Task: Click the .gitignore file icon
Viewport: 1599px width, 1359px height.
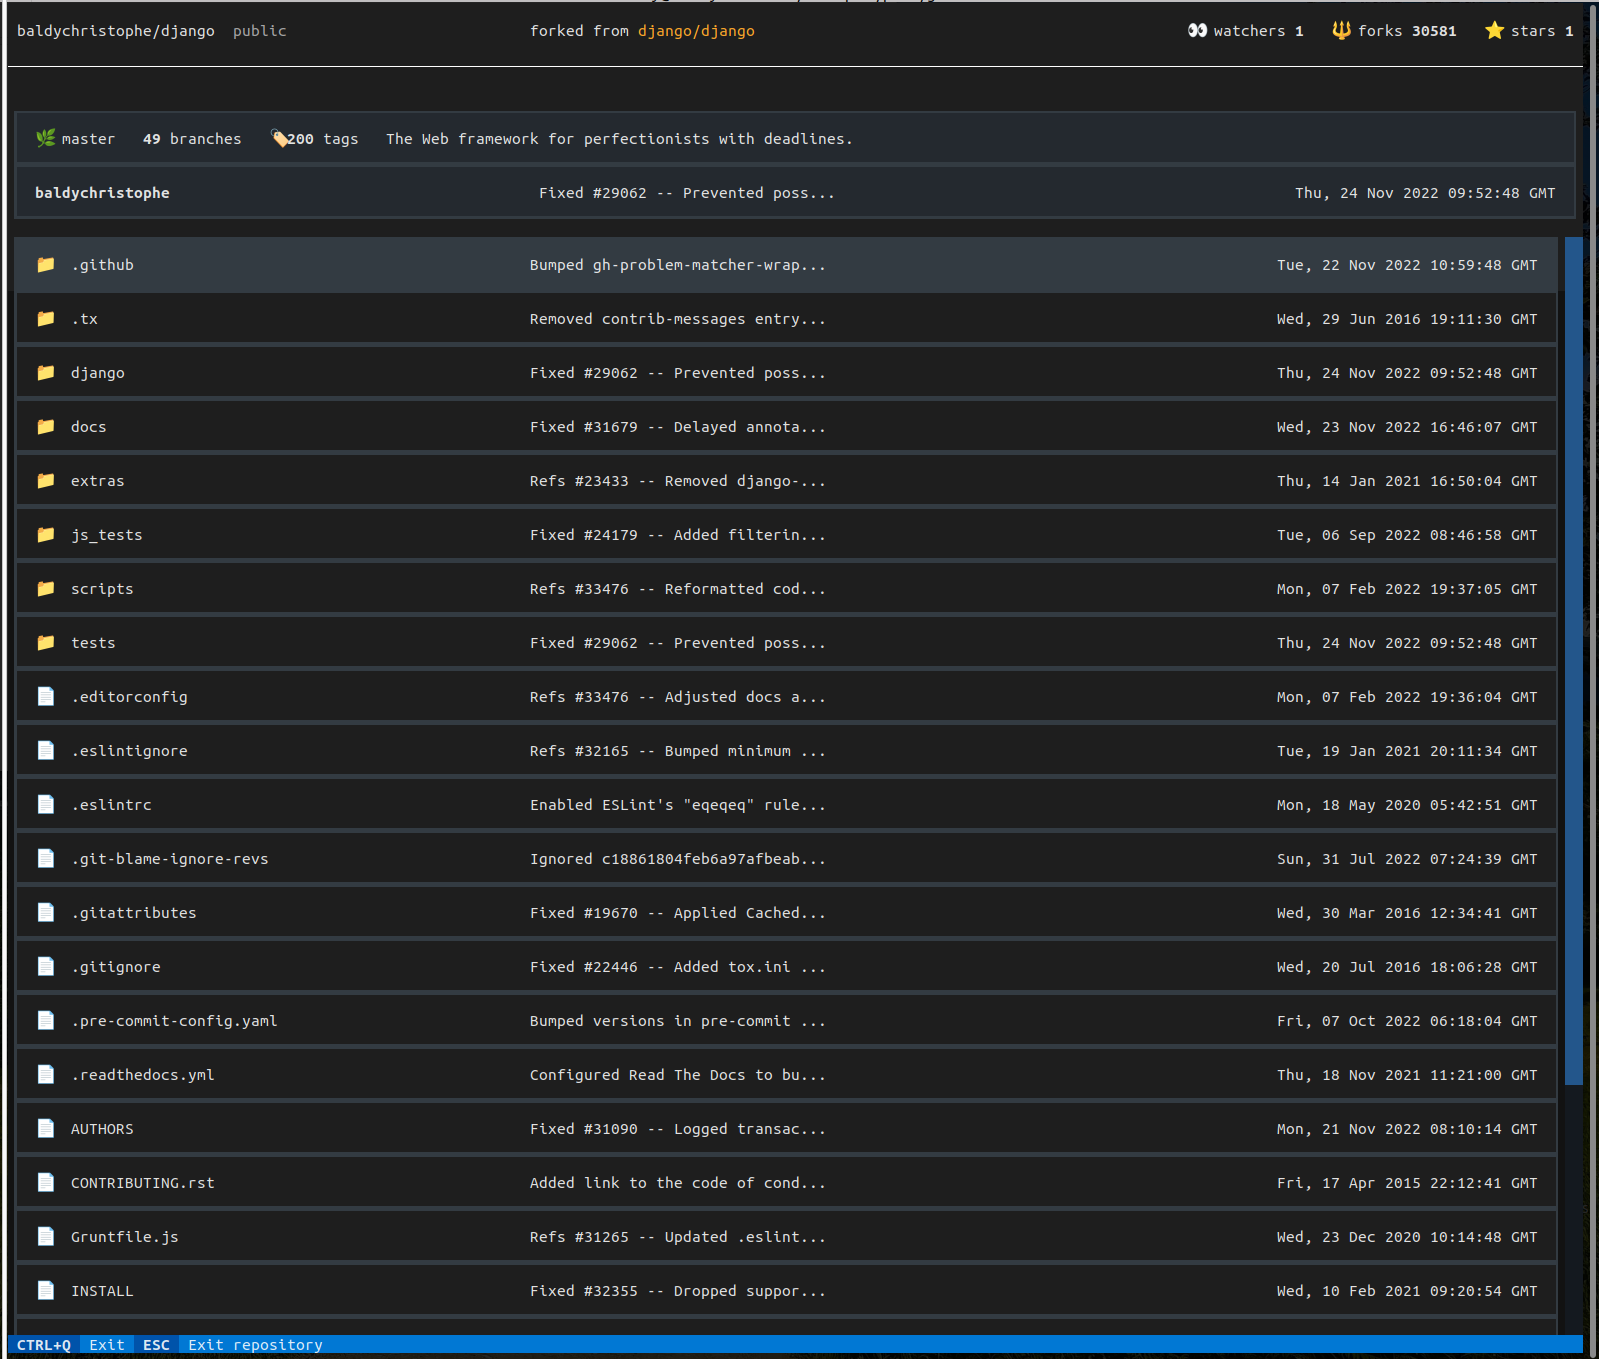Action: tap(46, 966)
